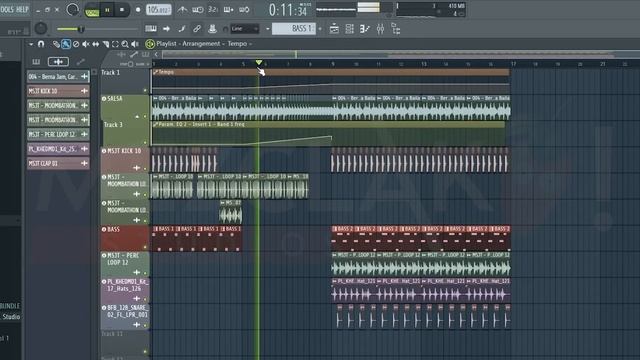
Task: Open the Browser tree icon
Action: [x=396, y=29]
